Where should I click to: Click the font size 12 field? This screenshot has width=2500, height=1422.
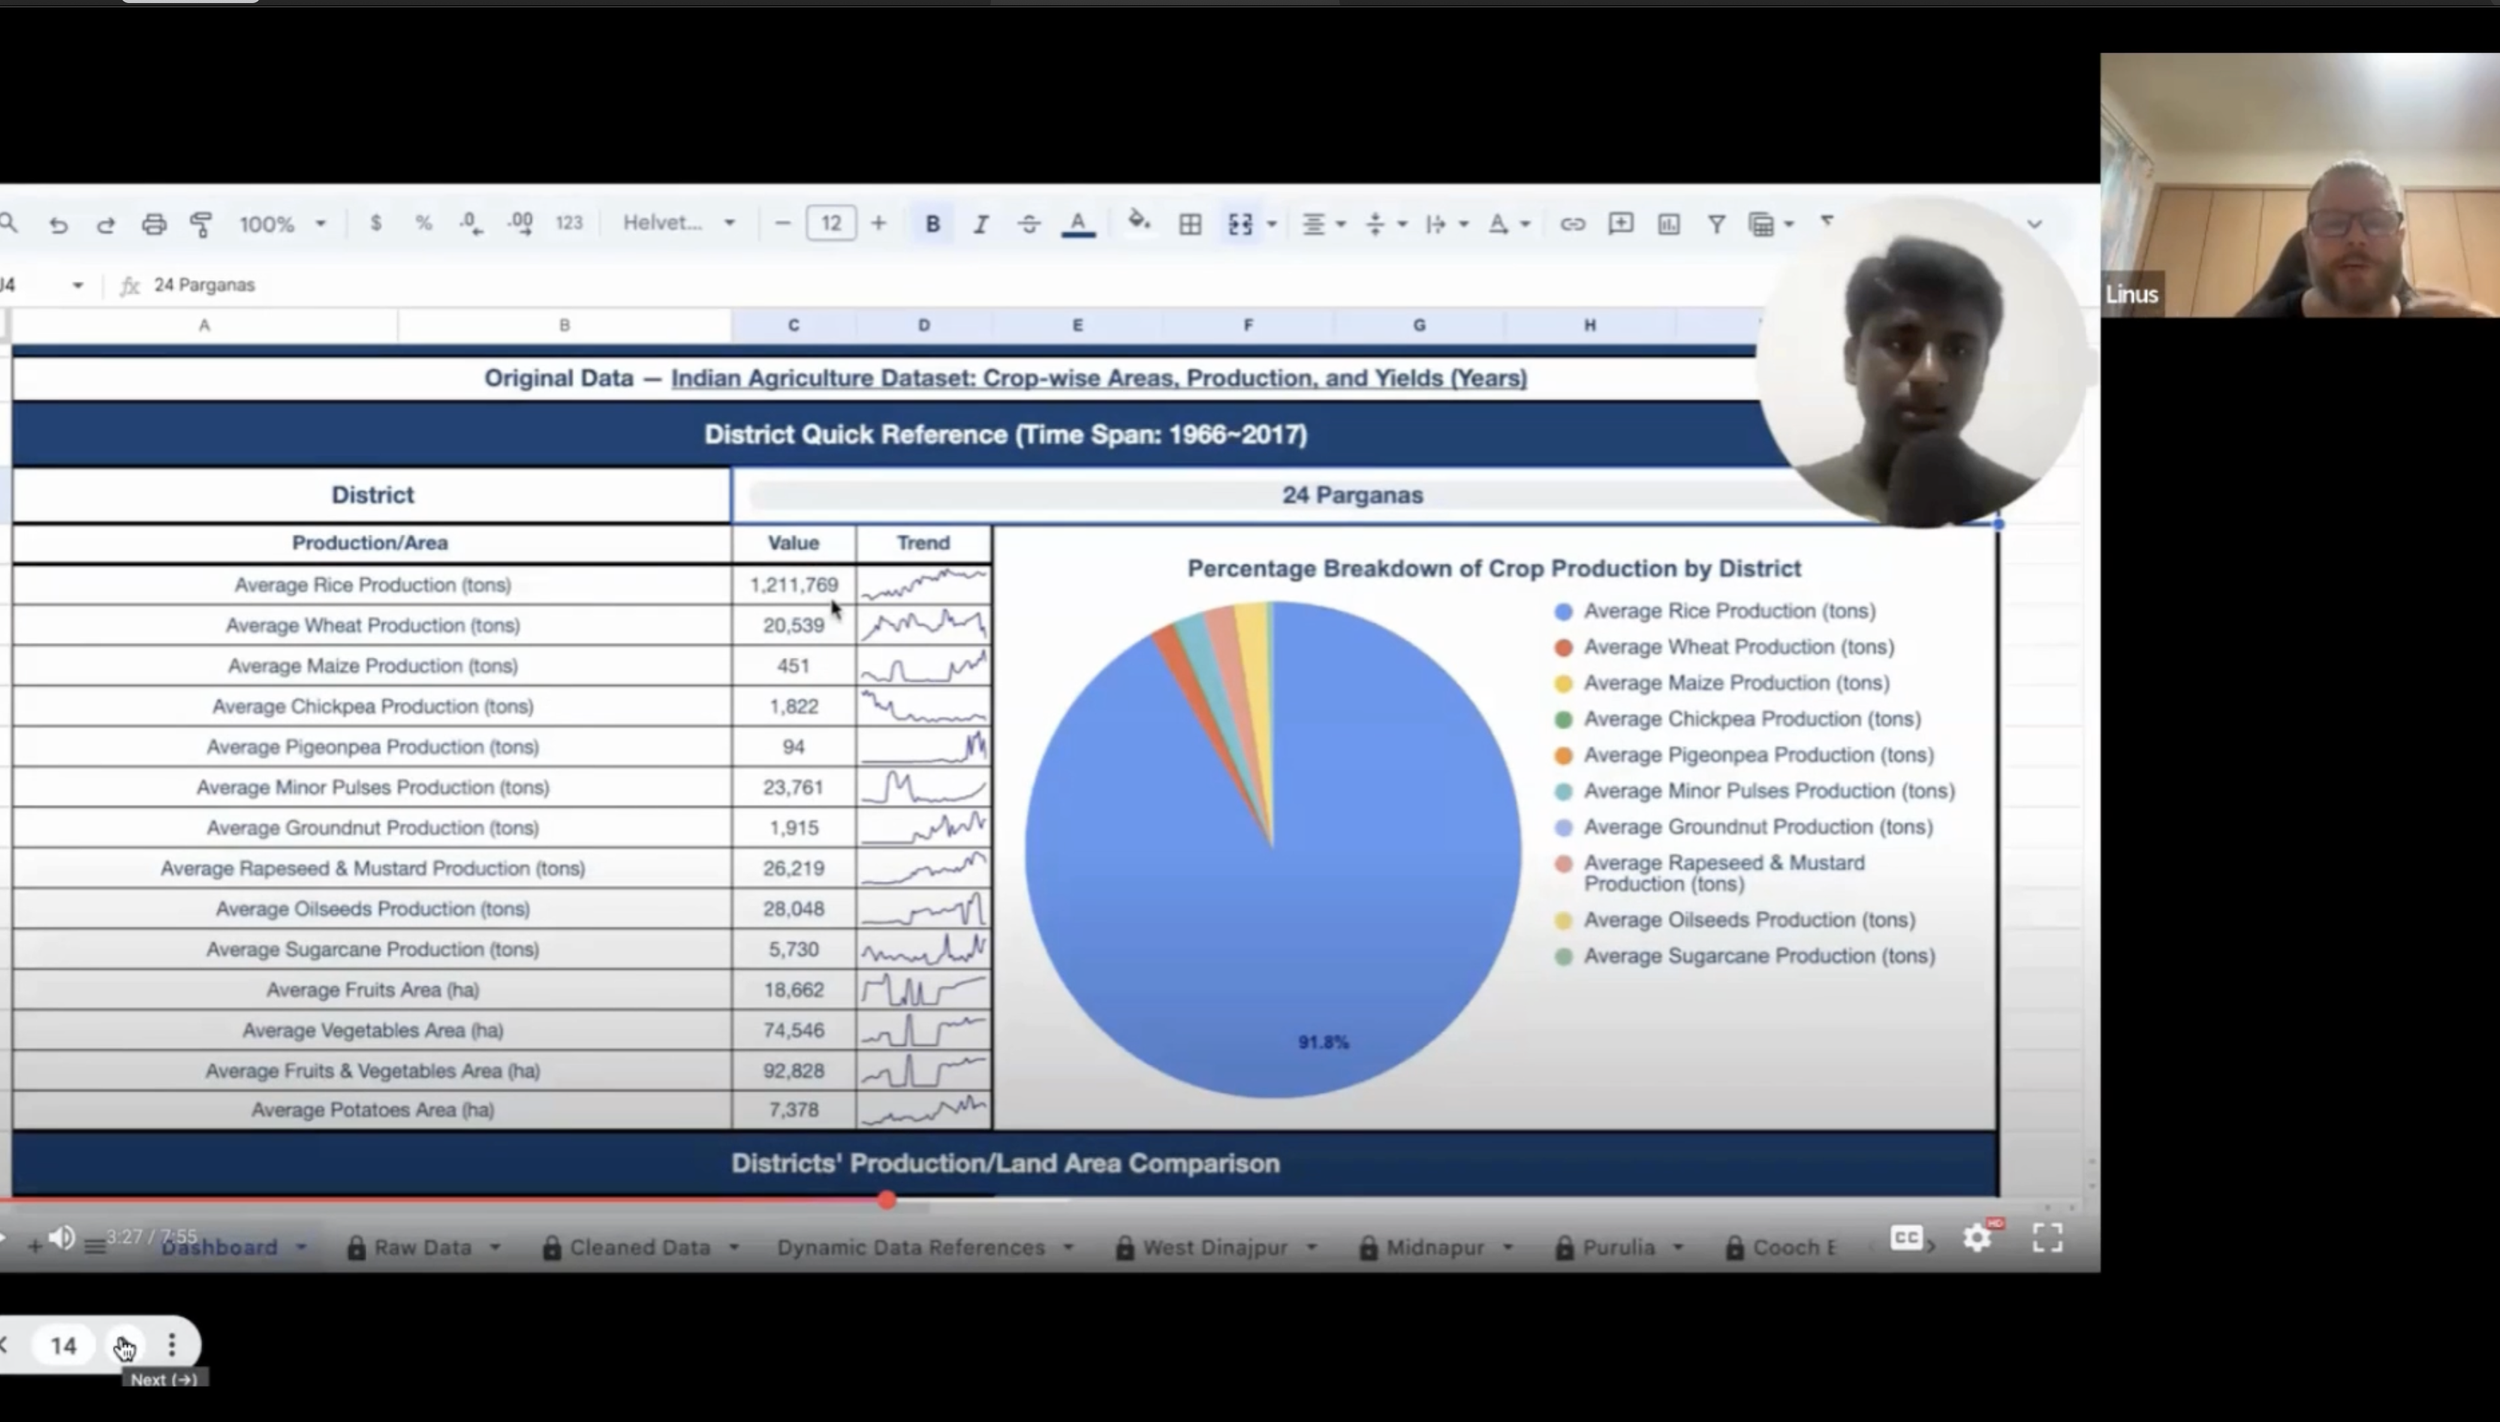pyautogui.click(x=830, y=223)
